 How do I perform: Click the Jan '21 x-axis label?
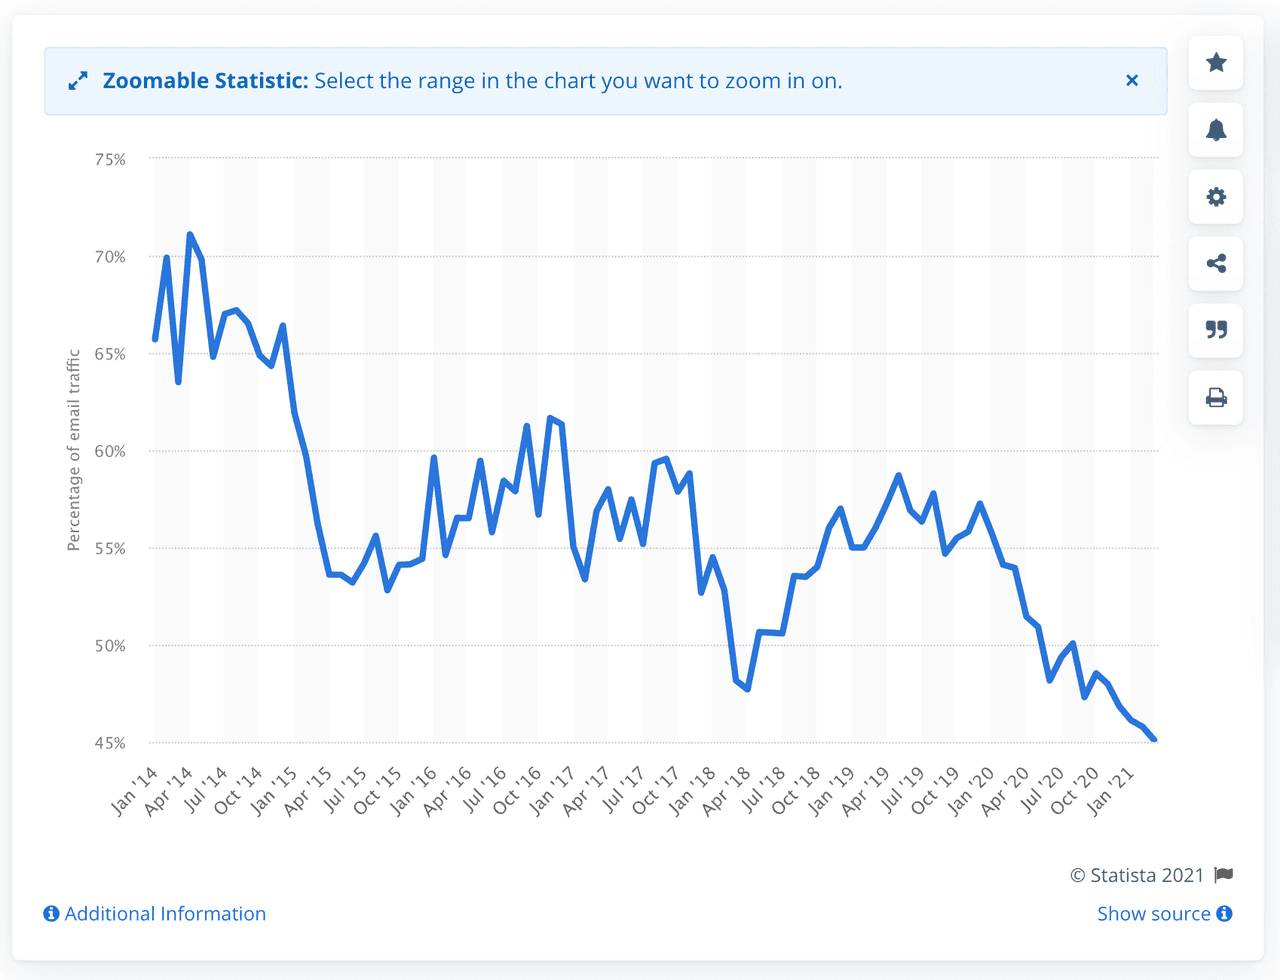tap(1112, 790)
